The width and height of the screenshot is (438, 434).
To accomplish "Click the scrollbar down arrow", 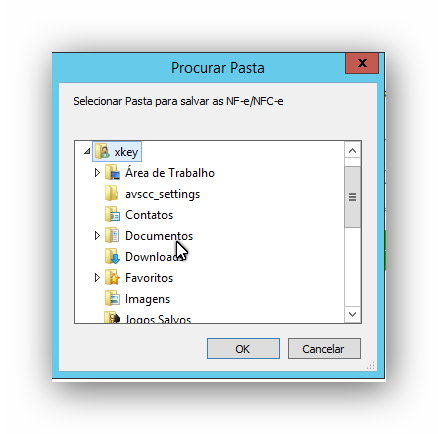I will (x=352, y=314).
